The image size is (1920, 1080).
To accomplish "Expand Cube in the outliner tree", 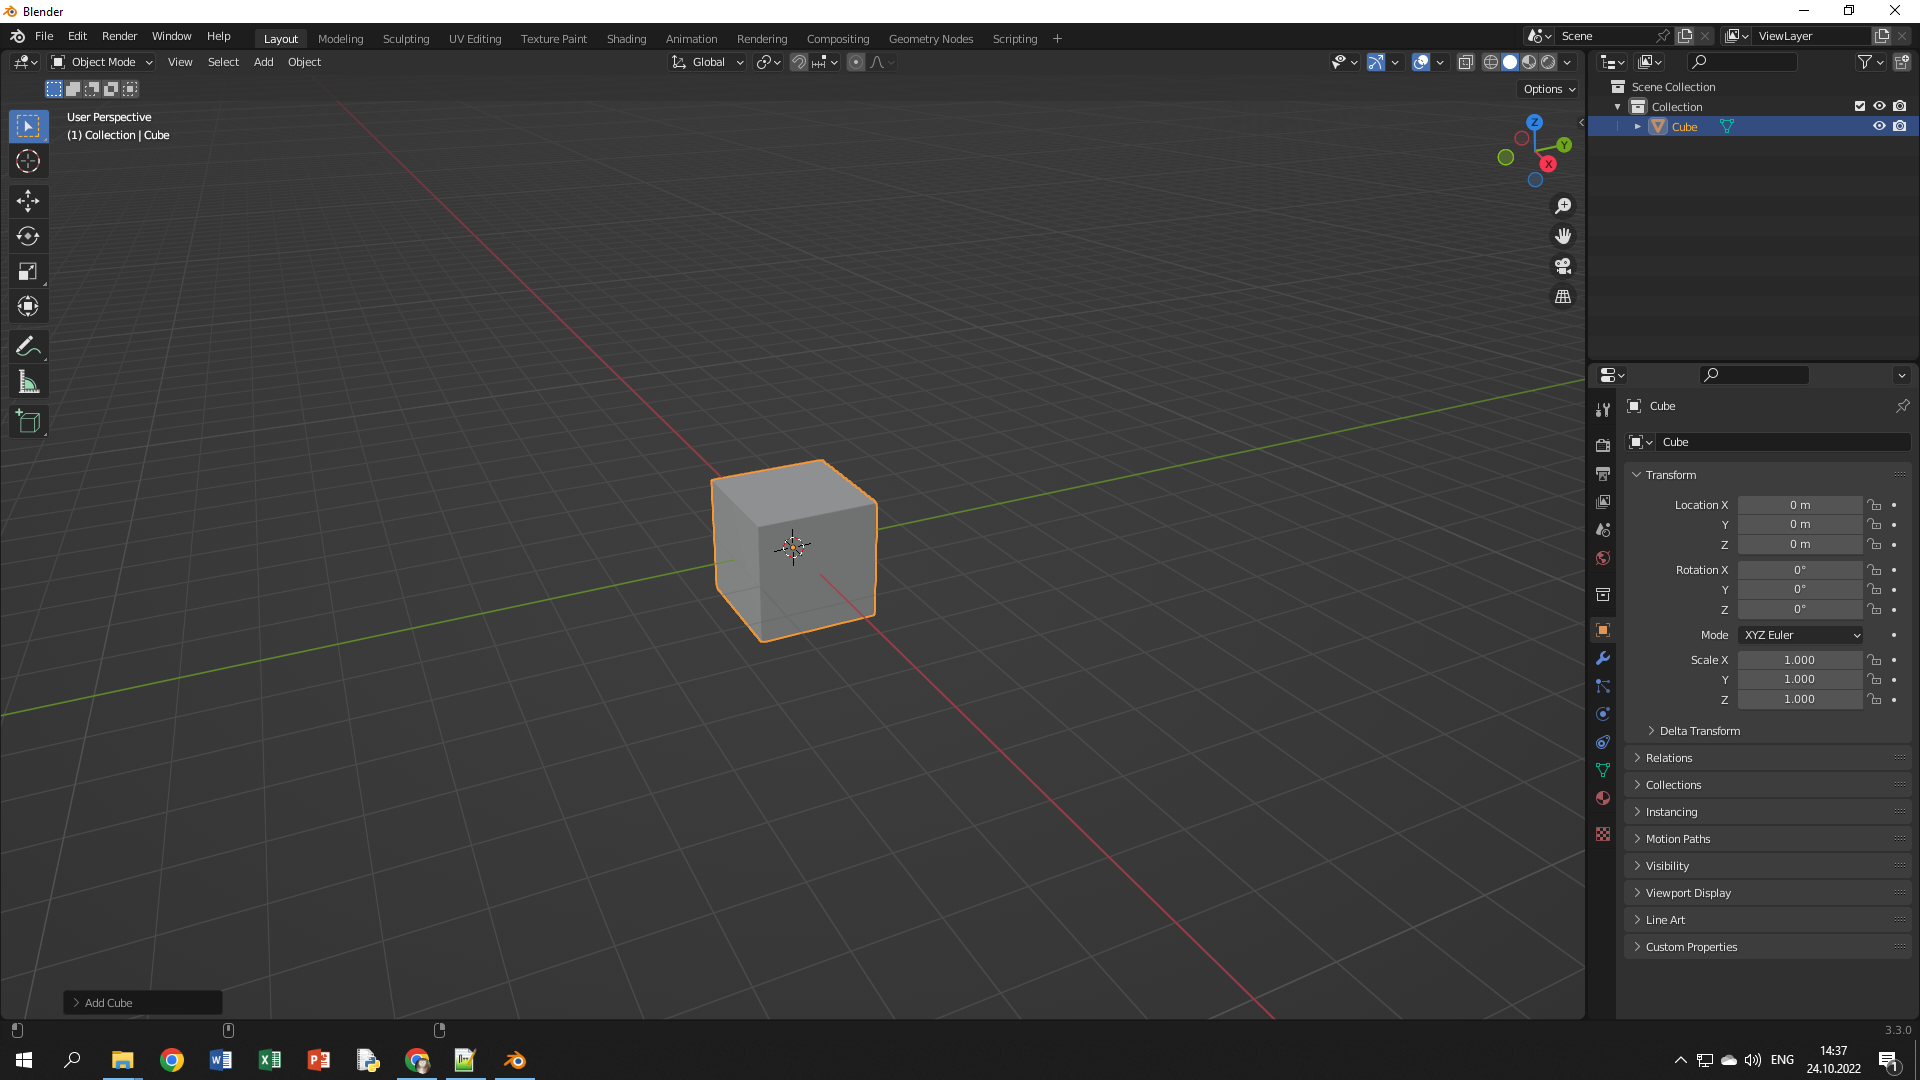I will pyautogui.click(x=1637, y=126).
